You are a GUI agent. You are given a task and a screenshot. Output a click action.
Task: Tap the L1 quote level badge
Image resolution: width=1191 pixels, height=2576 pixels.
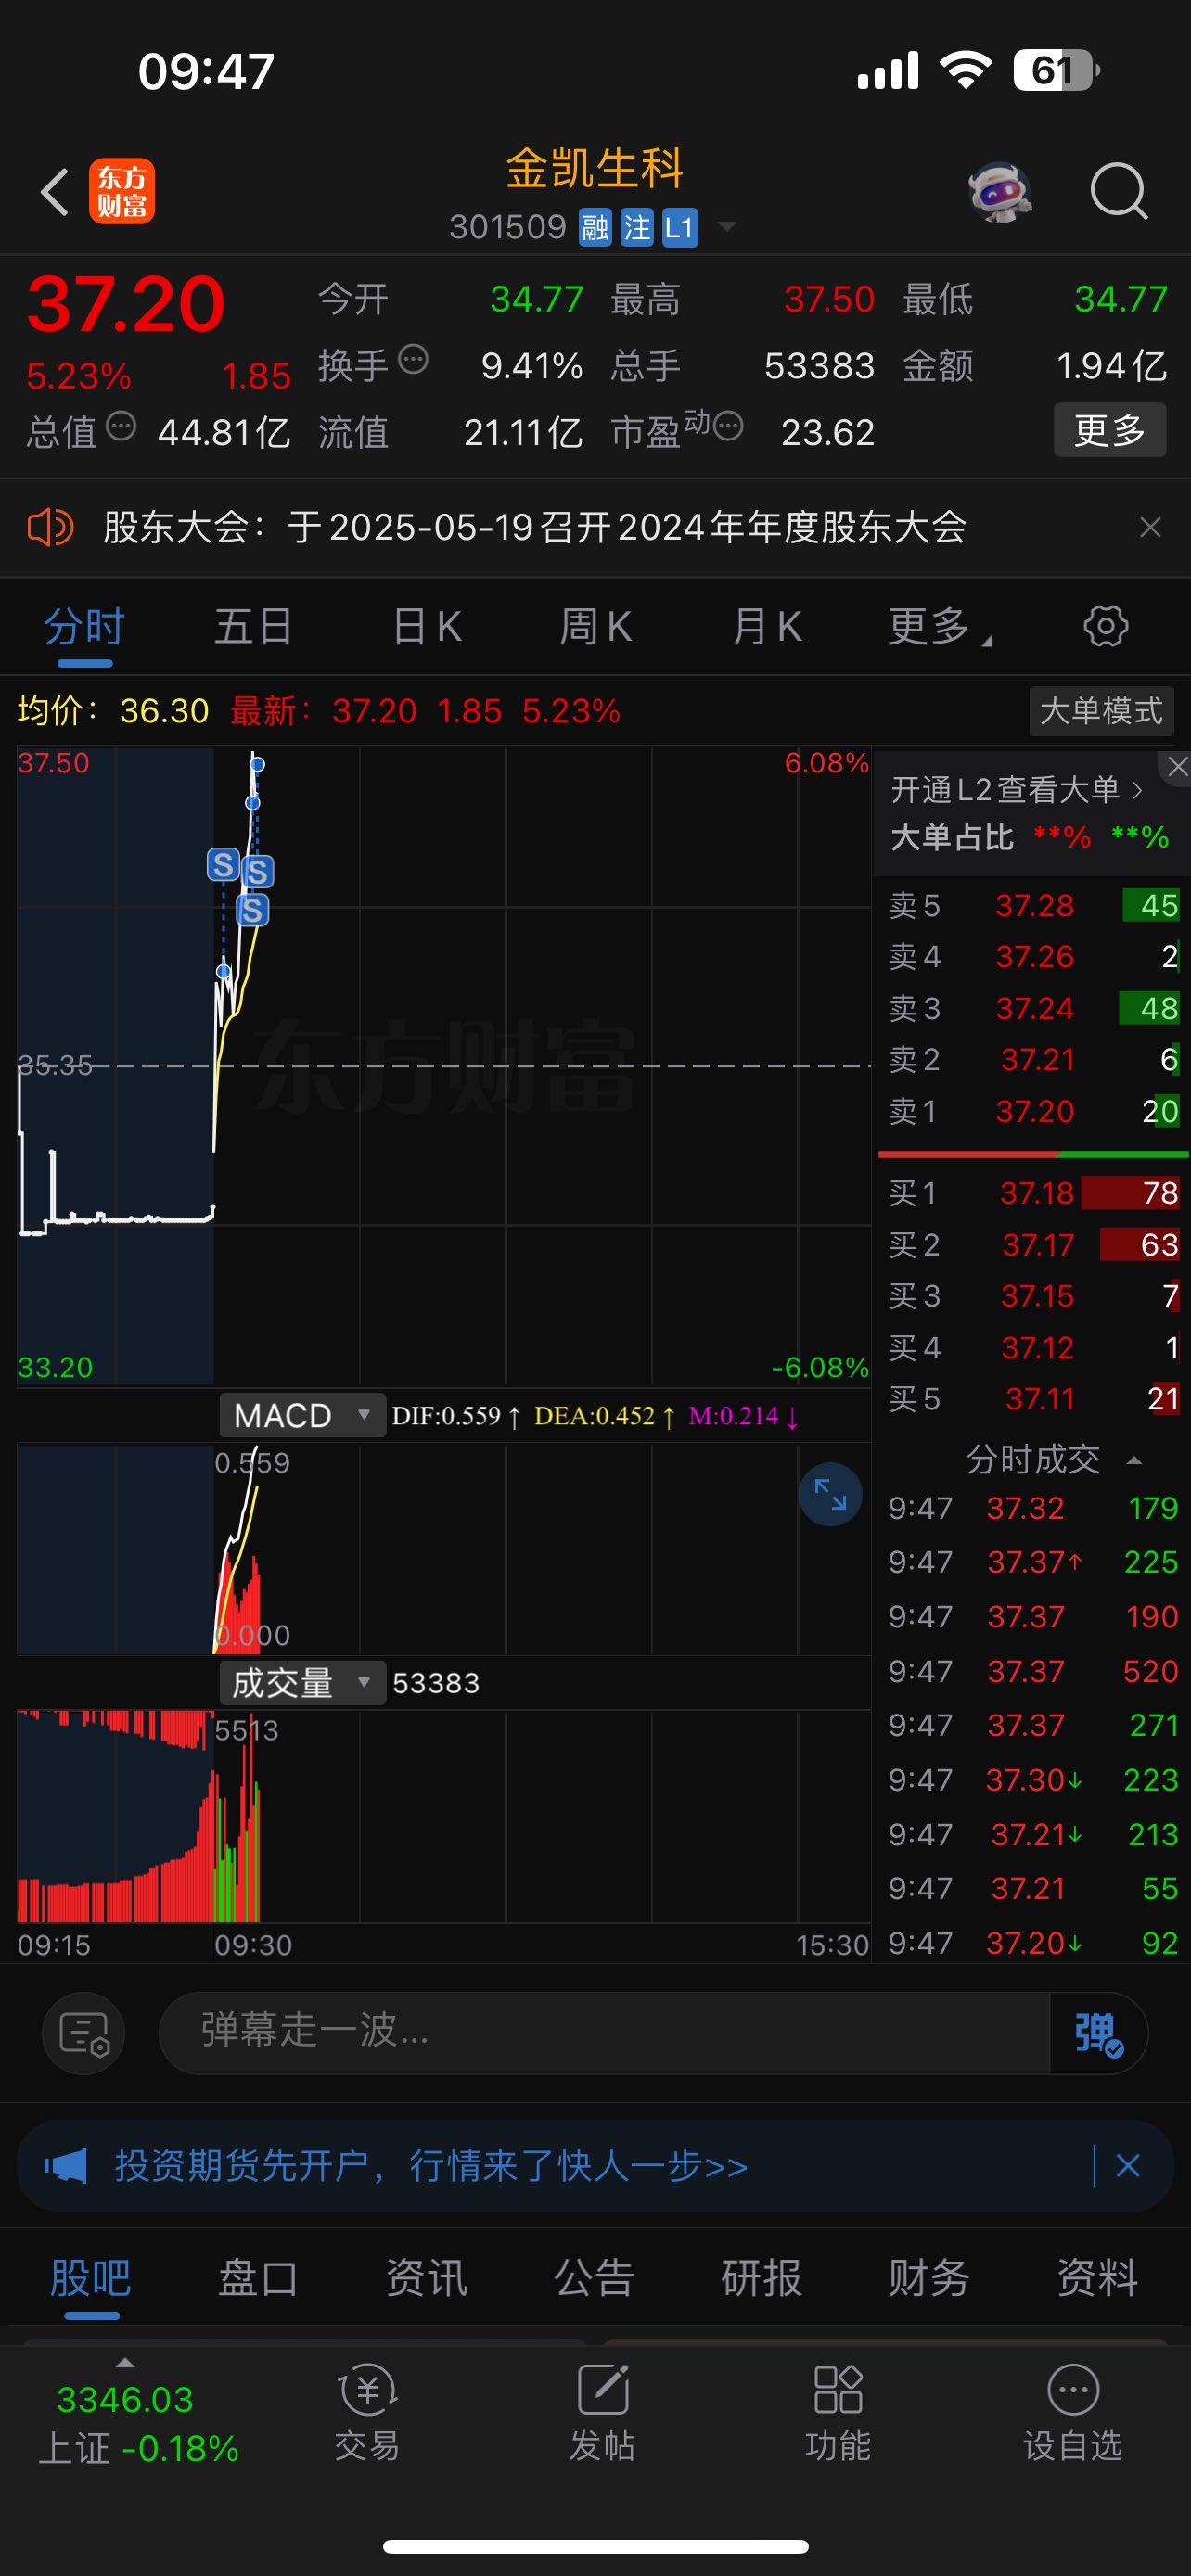[679, 228]
